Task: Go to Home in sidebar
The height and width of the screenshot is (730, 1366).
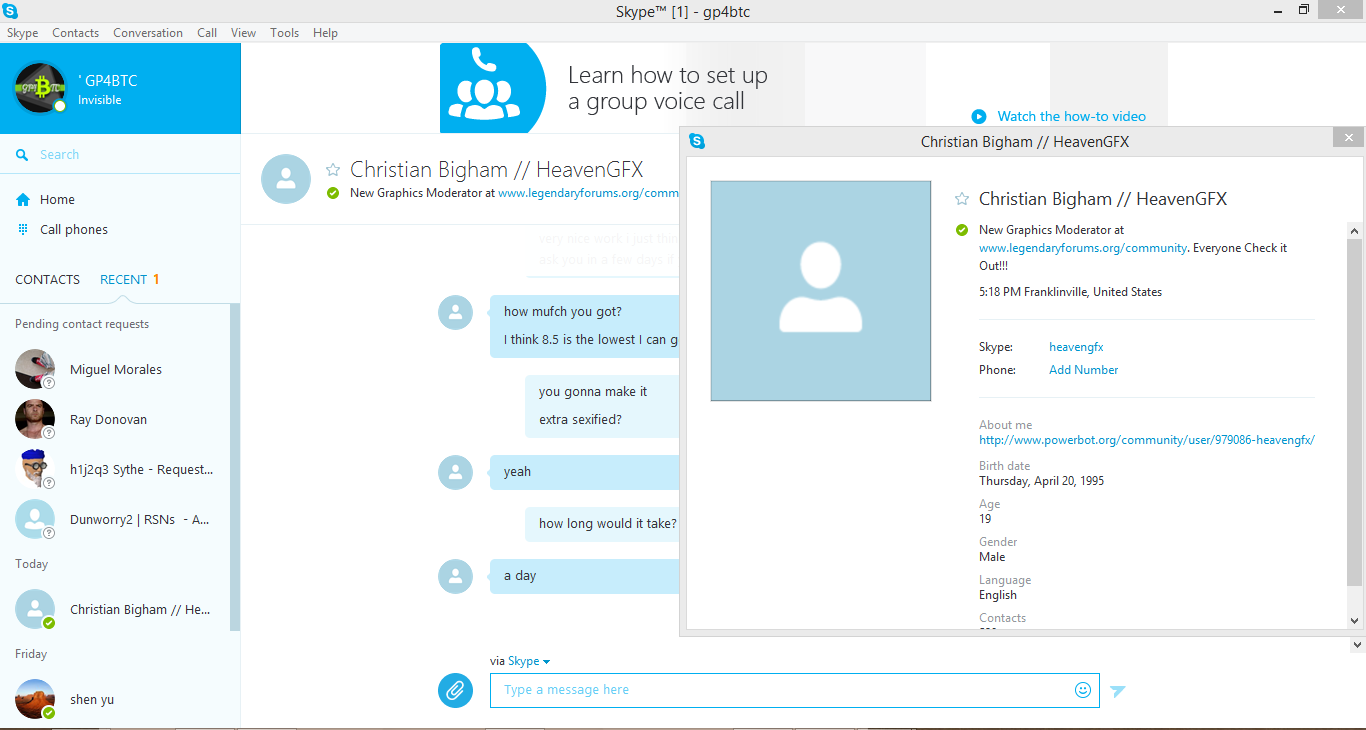Action: point(57,199)
